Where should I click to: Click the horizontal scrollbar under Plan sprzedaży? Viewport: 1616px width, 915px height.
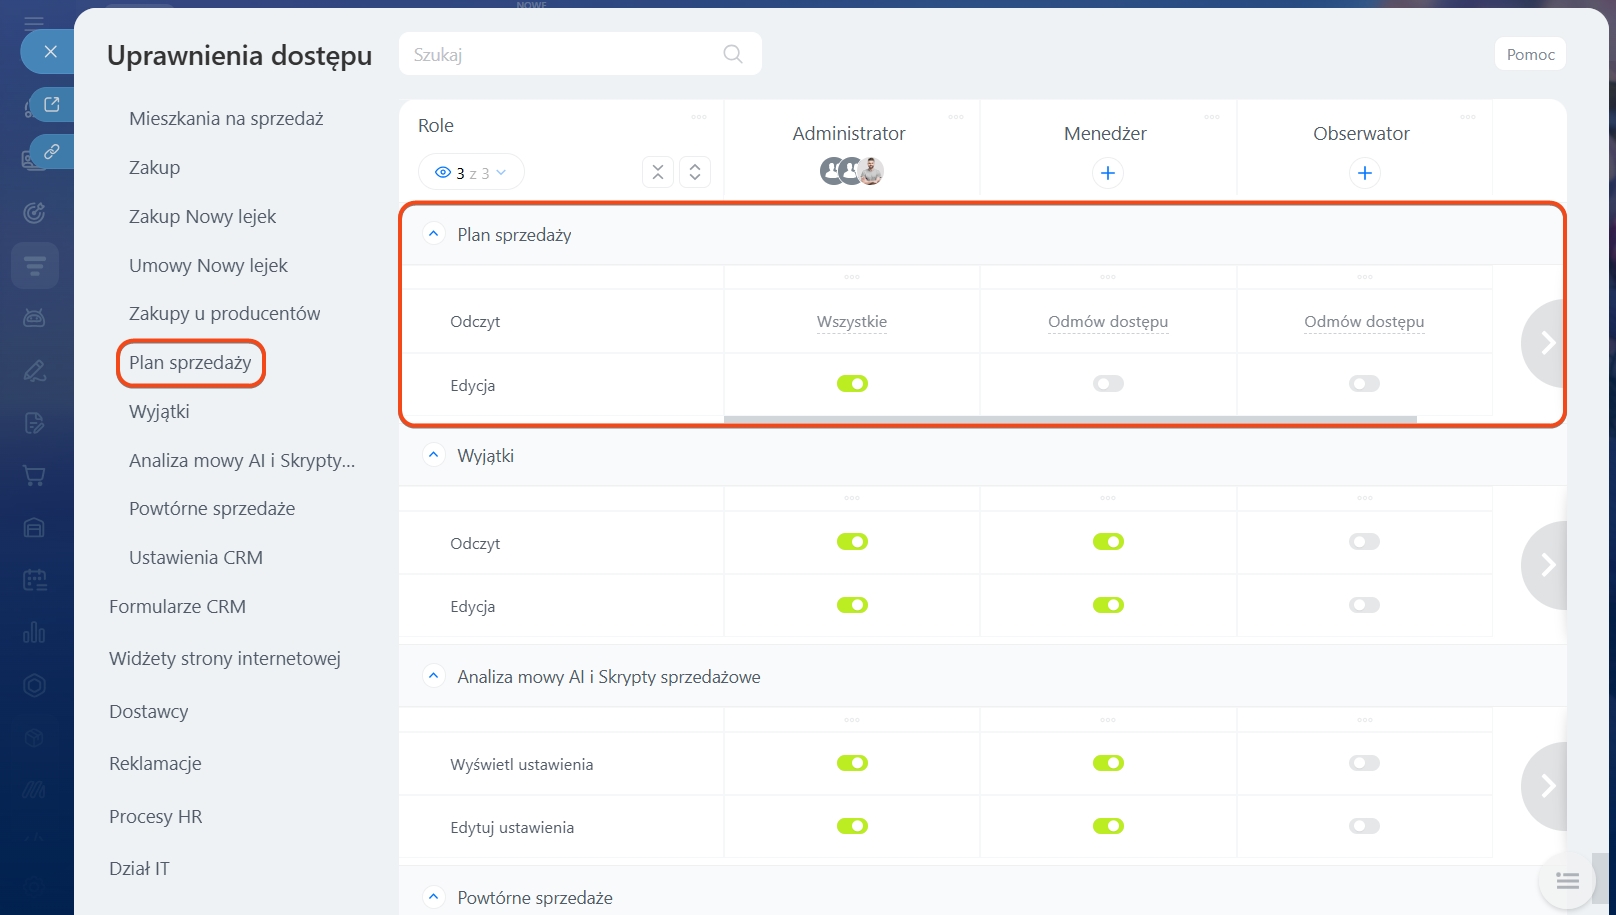click(1070, 420)
